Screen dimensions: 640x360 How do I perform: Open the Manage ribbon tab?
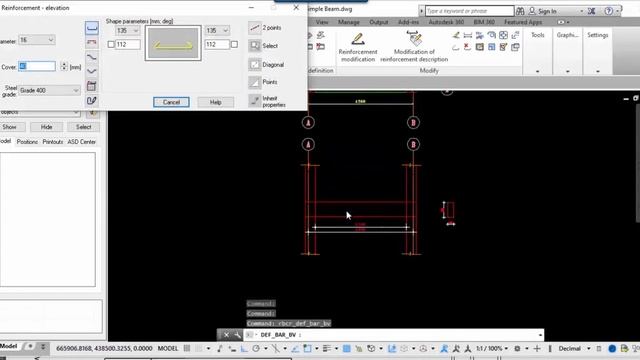349,22
